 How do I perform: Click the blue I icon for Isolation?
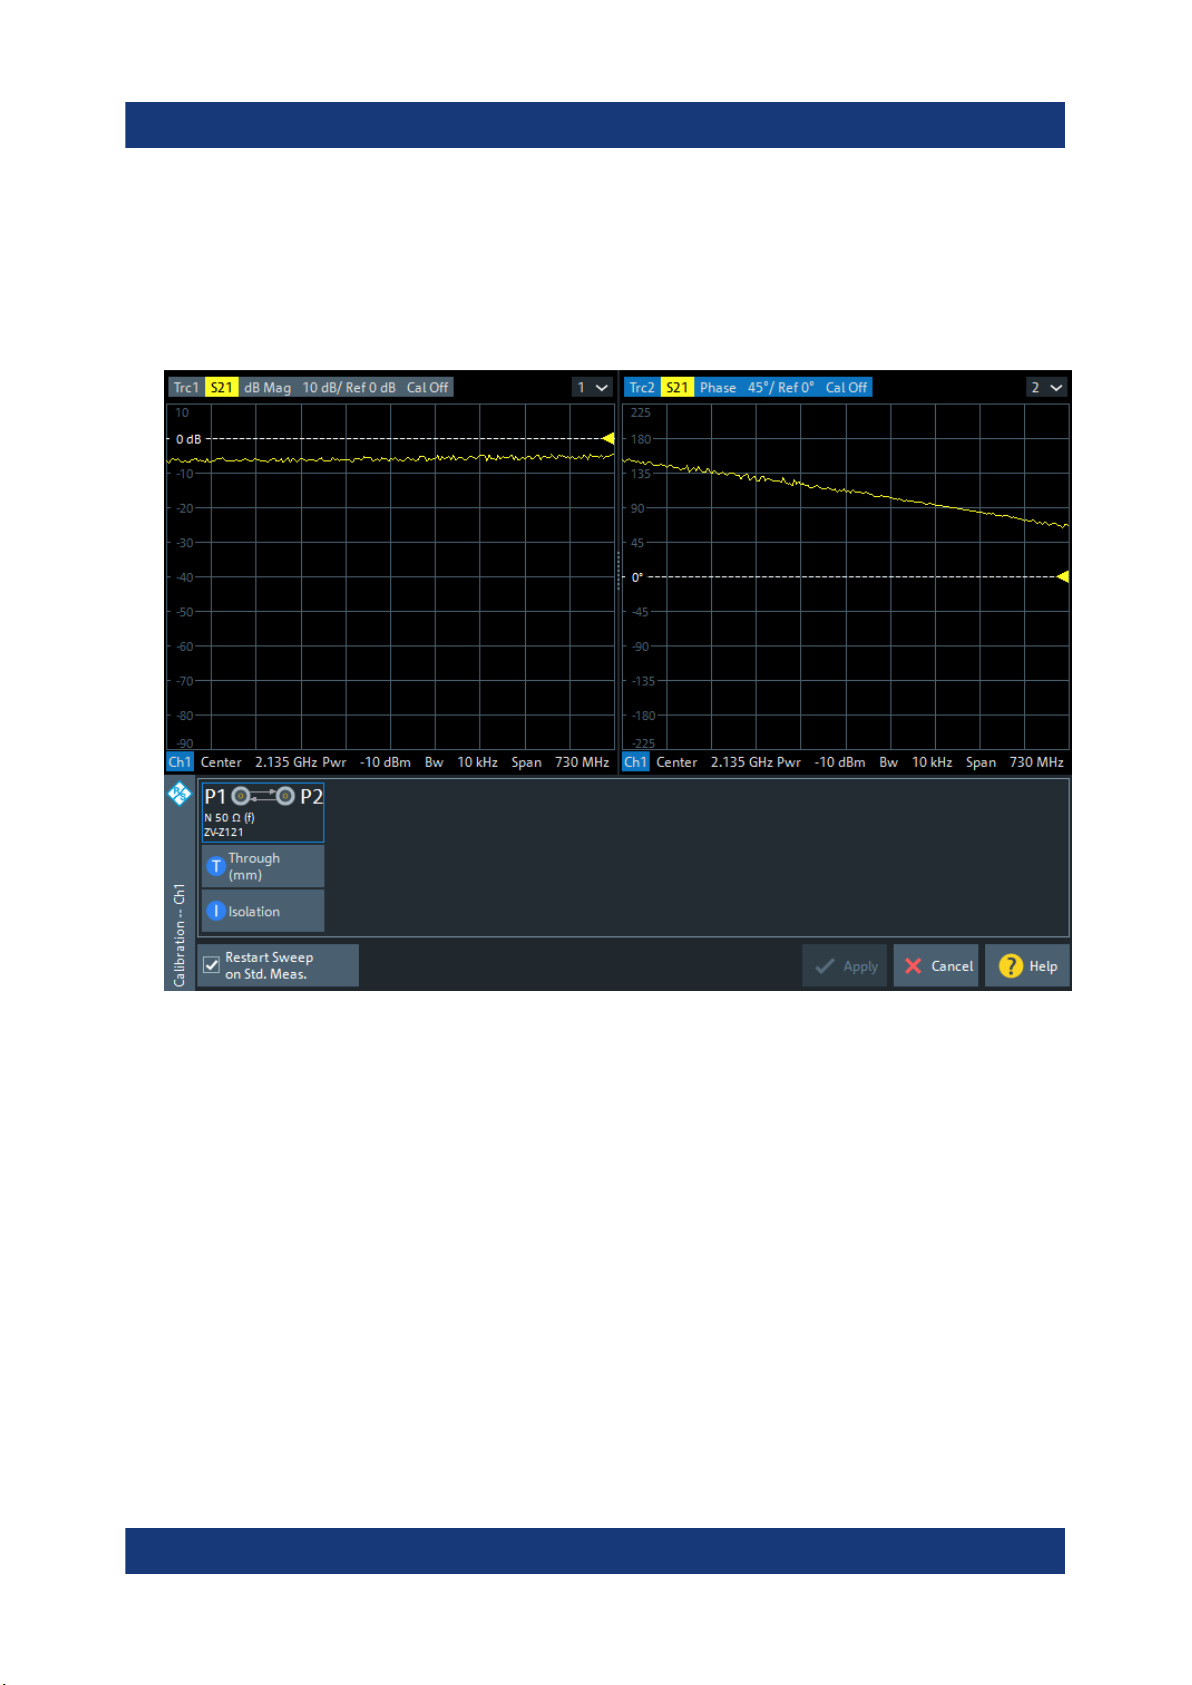(215, 911)
